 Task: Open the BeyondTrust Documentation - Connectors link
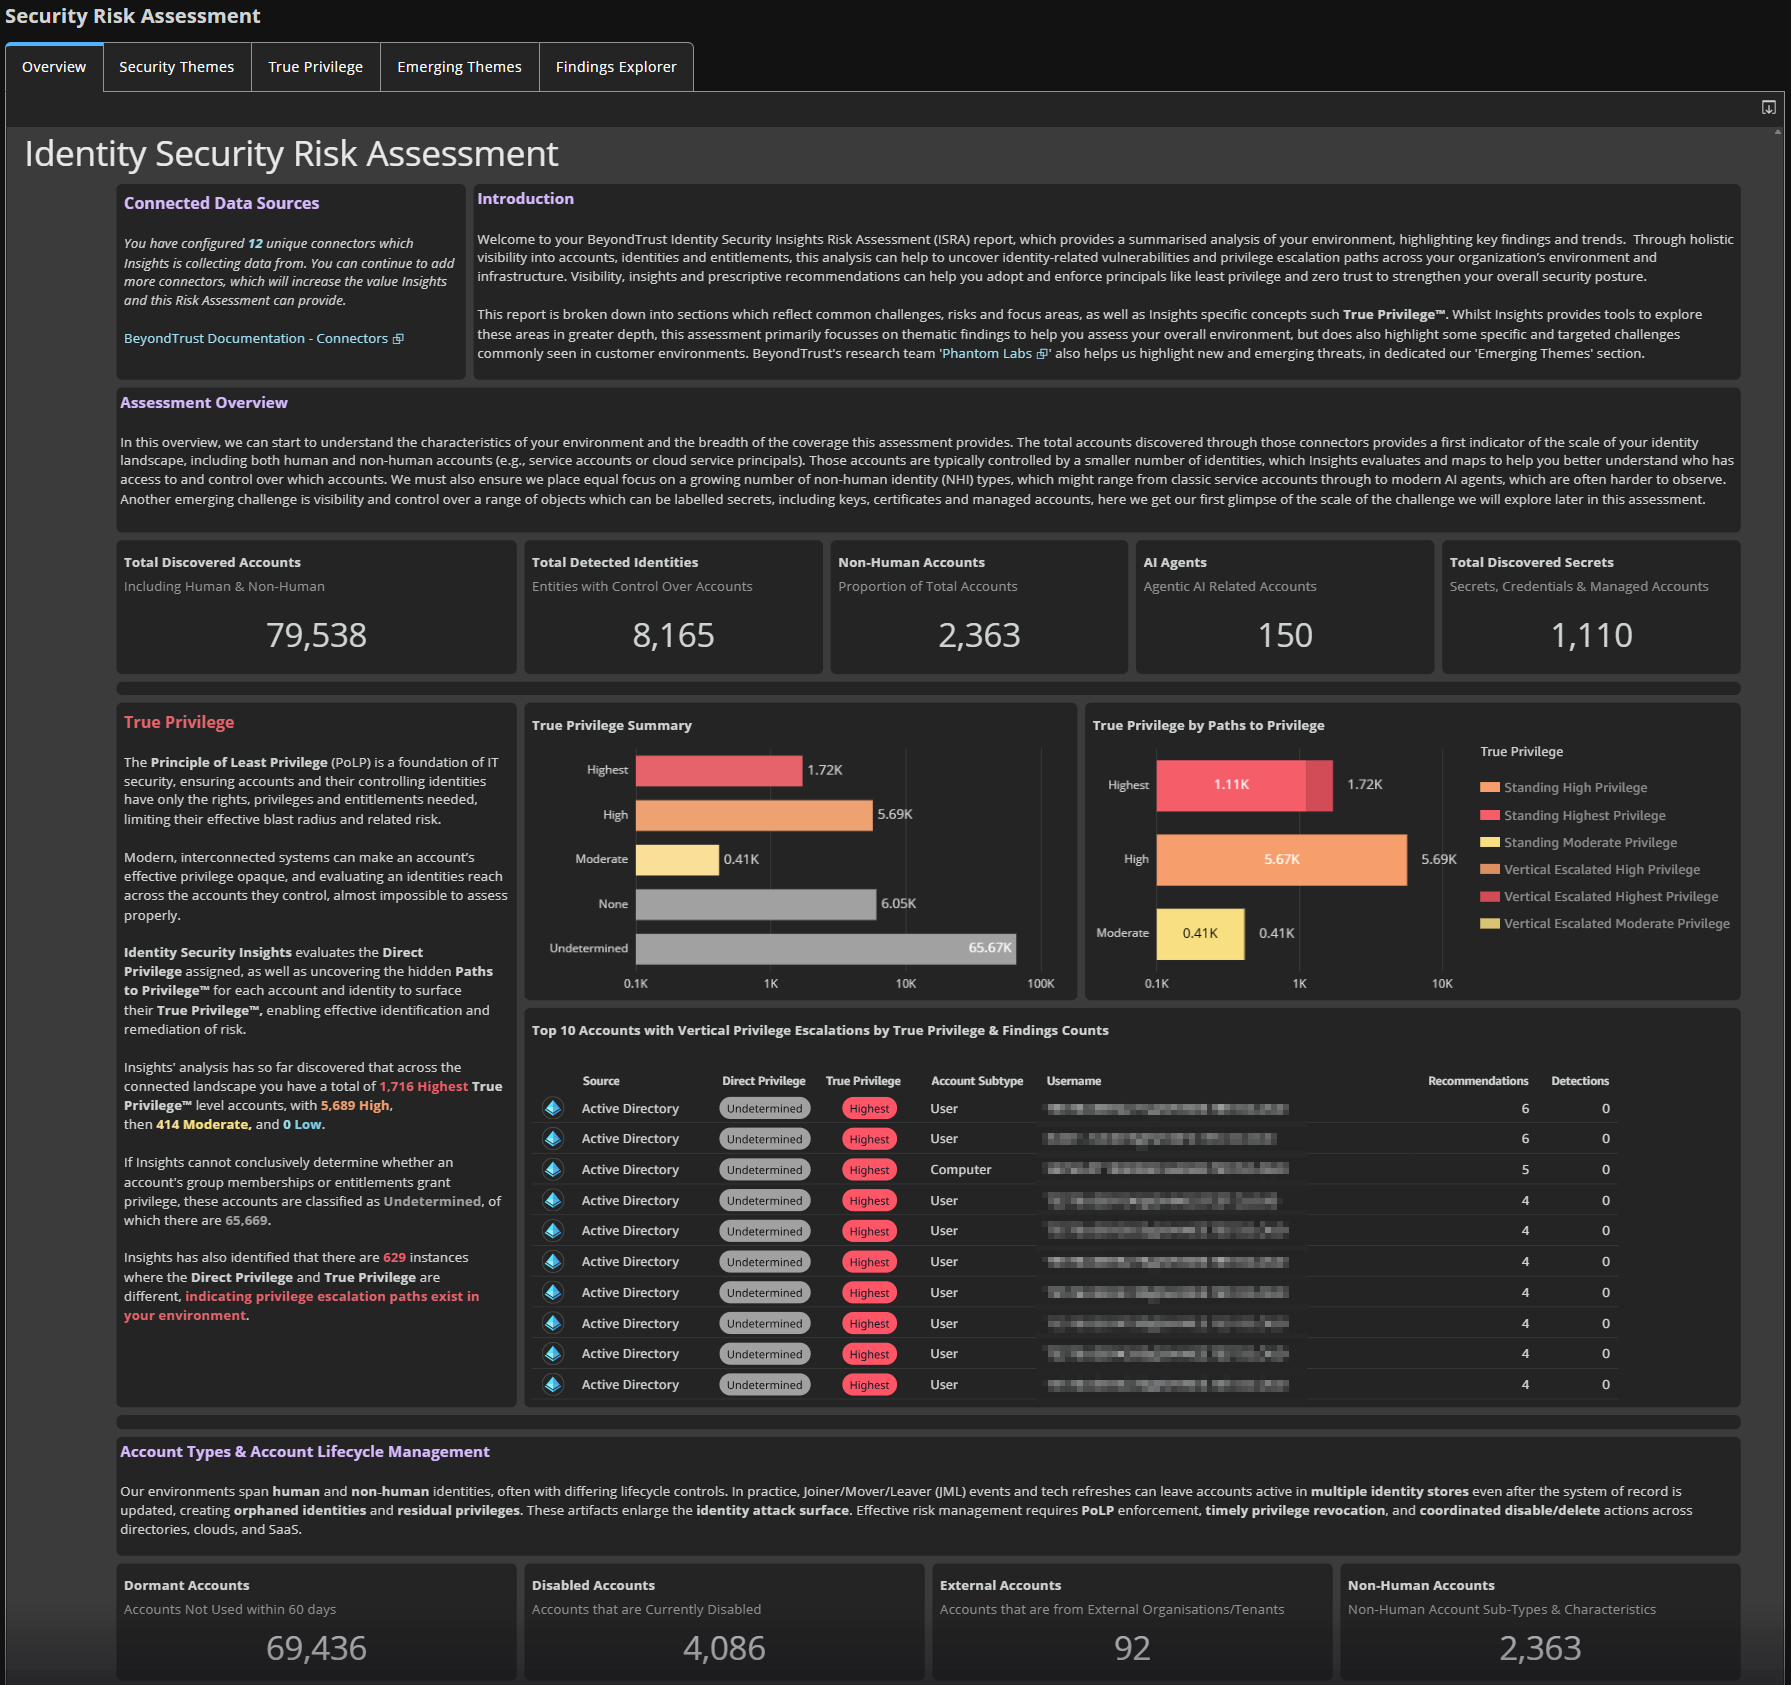[255, 338]
